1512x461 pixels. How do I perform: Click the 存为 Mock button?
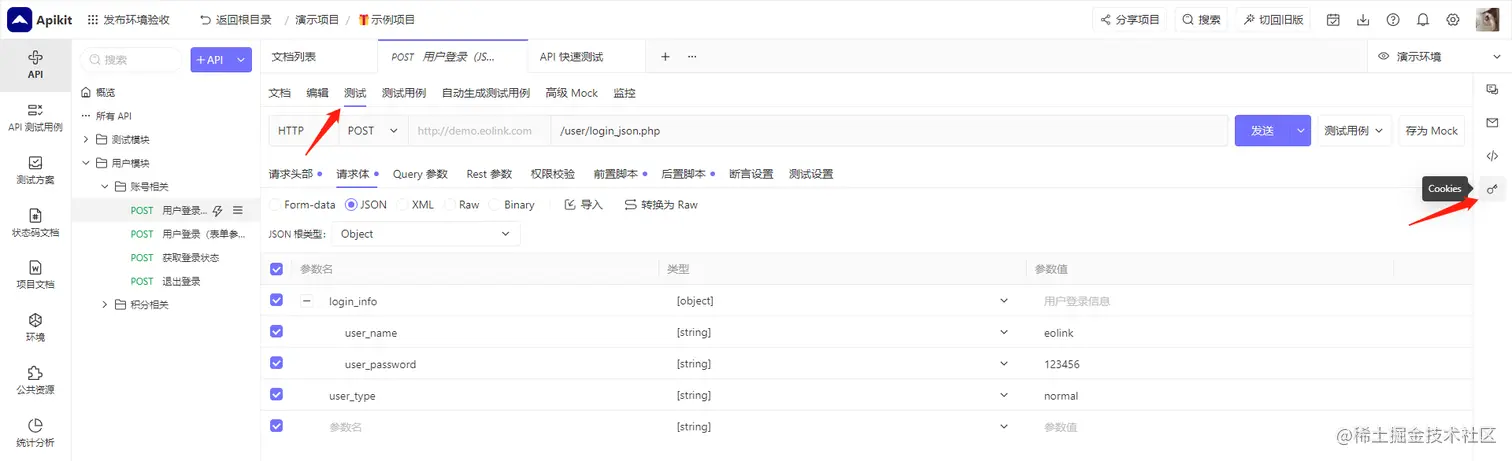point(1432,131)
